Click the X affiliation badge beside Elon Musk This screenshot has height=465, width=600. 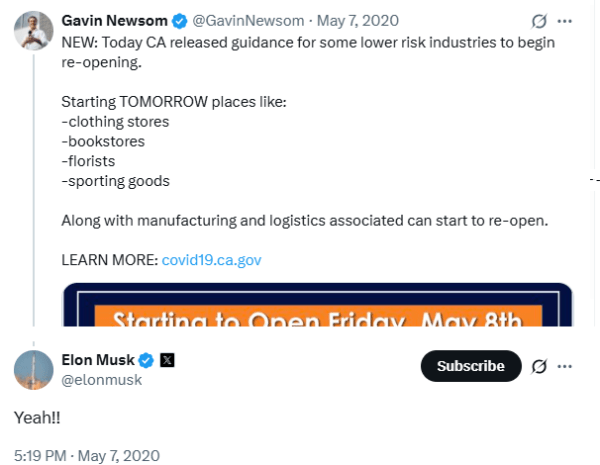(167, 359)
